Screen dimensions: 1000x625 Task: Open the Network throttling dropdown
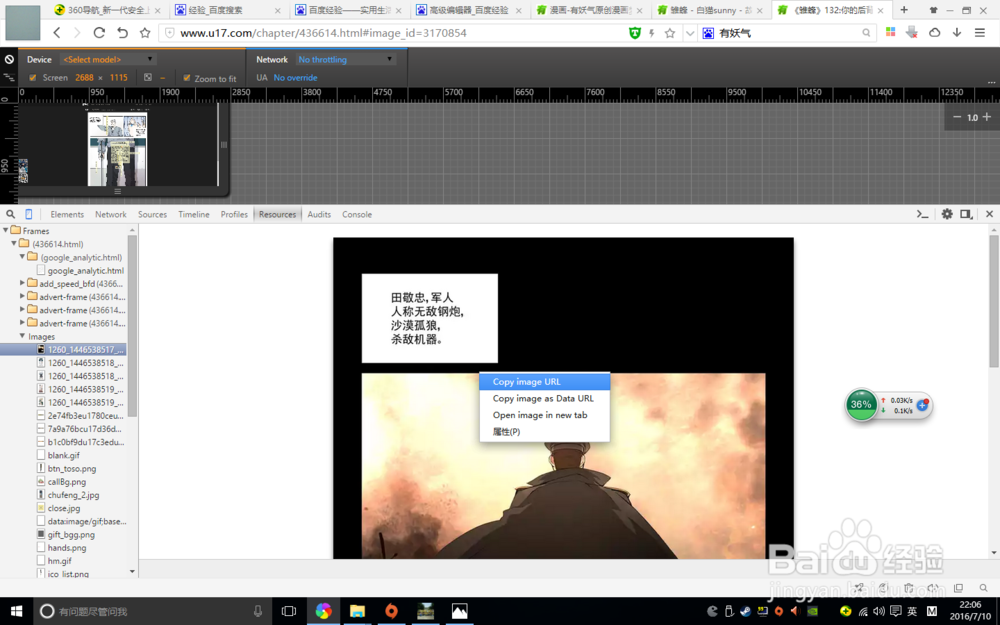pyautogui.click(x=346, y=59)
